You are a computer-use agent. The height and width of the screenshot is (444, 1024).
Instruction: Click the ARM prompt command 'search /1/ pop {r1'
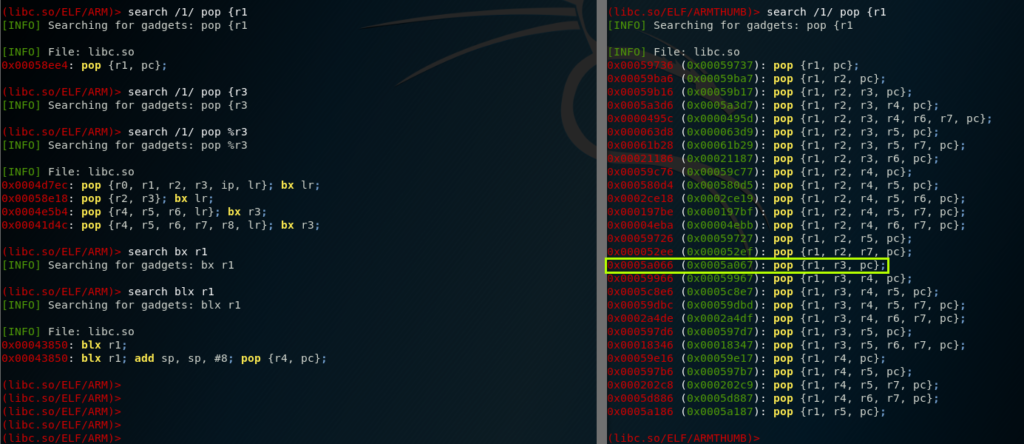pyautogui.click(x=187, y=12)
